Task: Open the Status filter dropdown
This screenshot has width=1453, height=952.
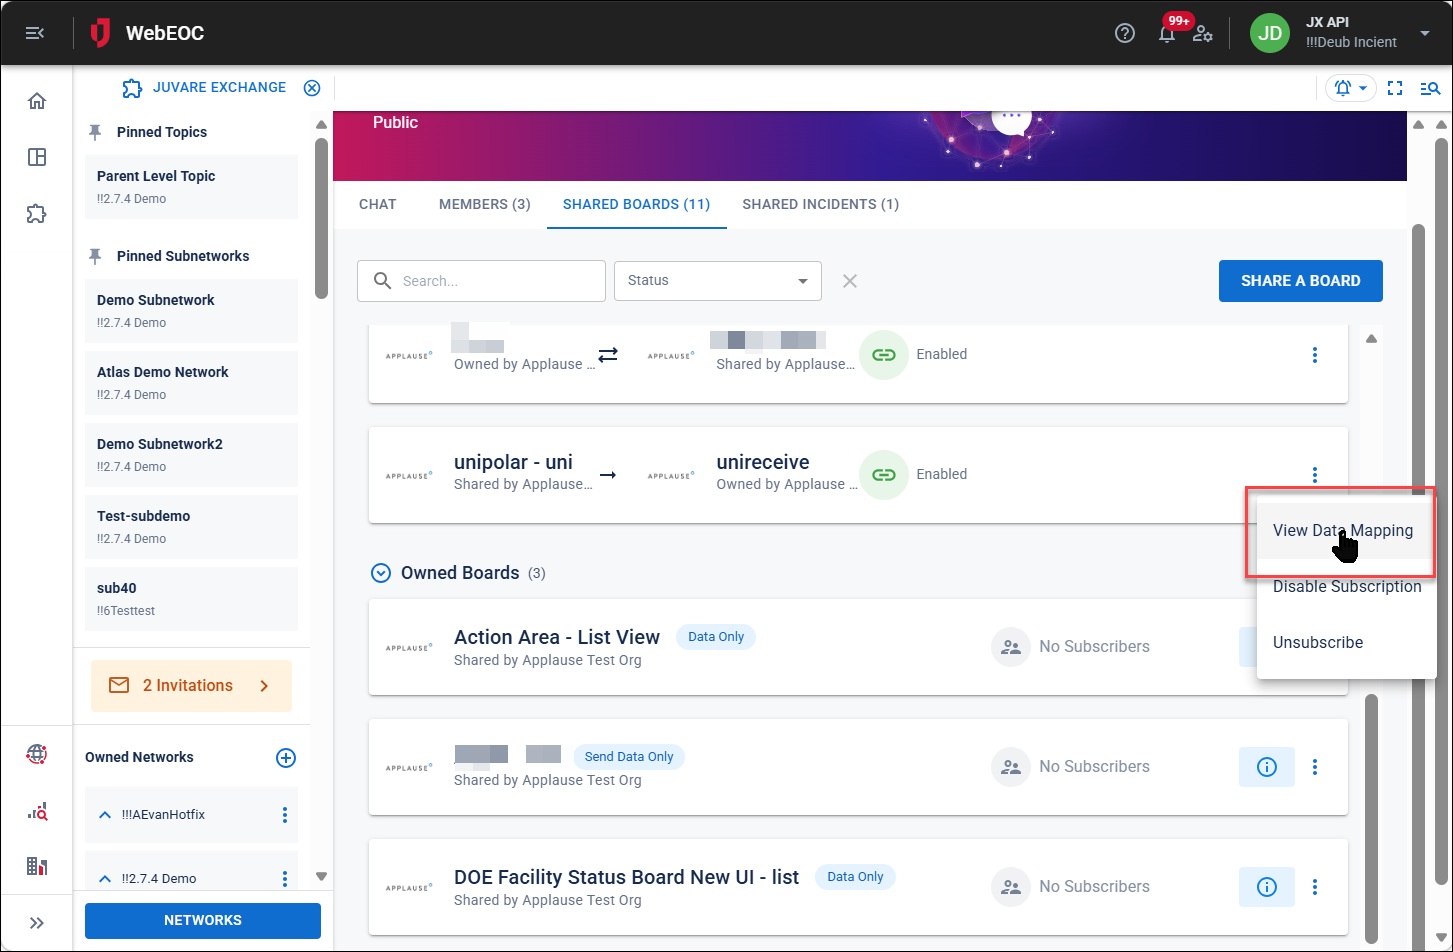Action: tap(718, 281)
